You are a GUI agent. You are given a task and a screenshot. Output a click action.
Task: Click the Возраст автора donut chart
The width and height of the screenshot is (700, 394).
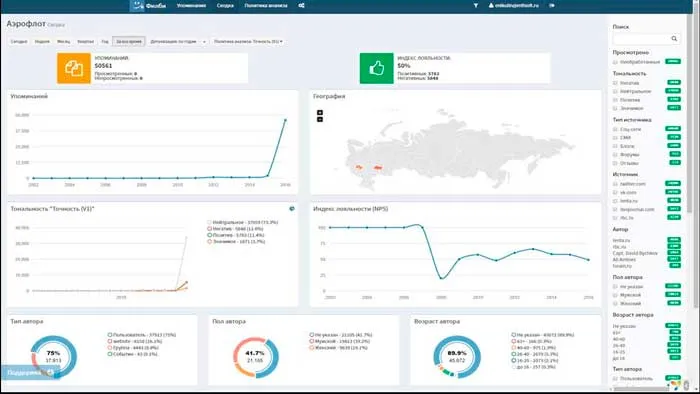point(457,357)
